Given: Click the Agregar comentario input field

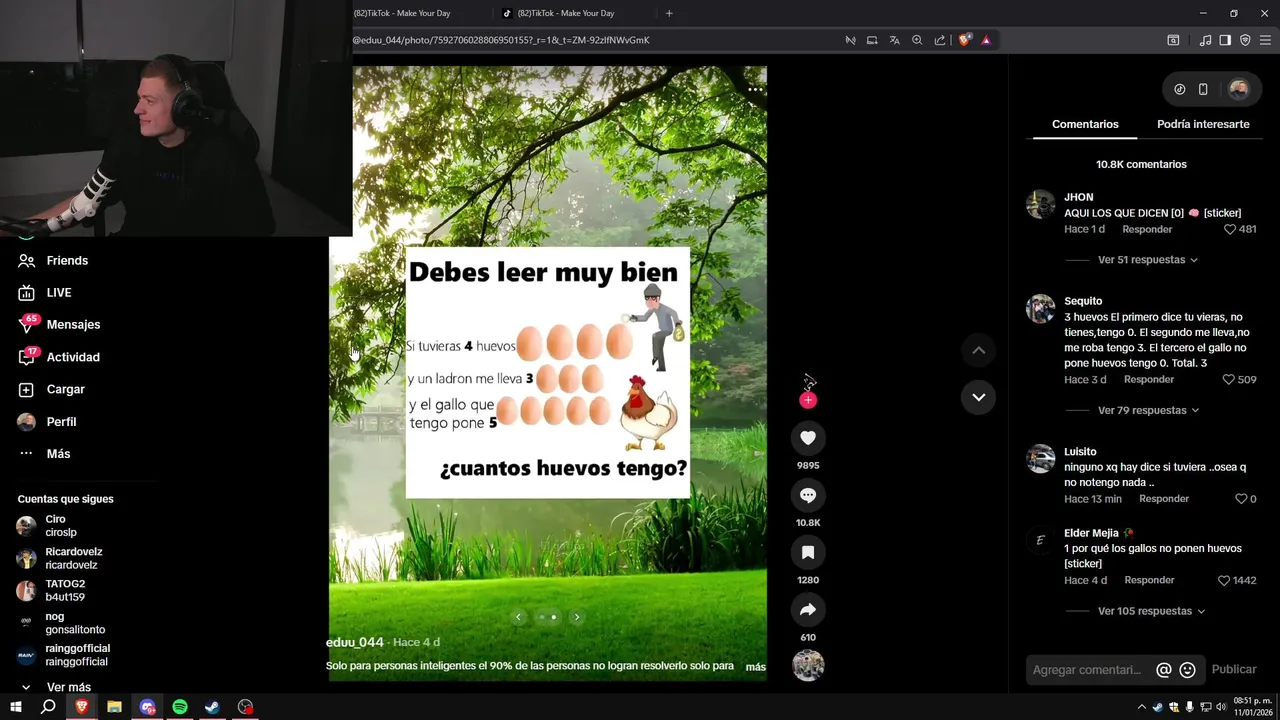Looking at the screenshot, I should pyautogui.click(x=1087, y=670).
